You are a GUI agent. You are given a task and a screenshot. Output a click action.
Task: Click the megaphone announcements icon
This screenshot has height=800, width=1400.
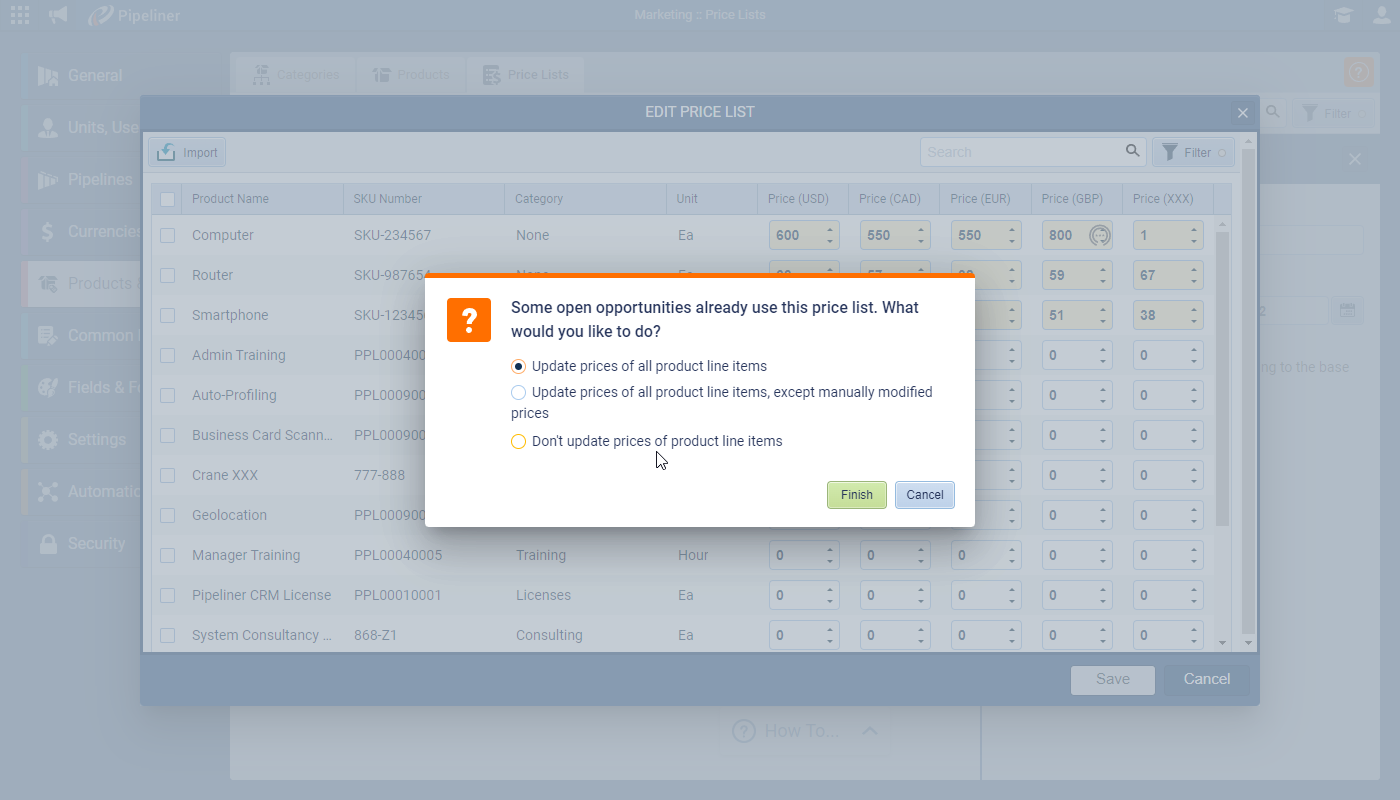click(x=59, y=15)
